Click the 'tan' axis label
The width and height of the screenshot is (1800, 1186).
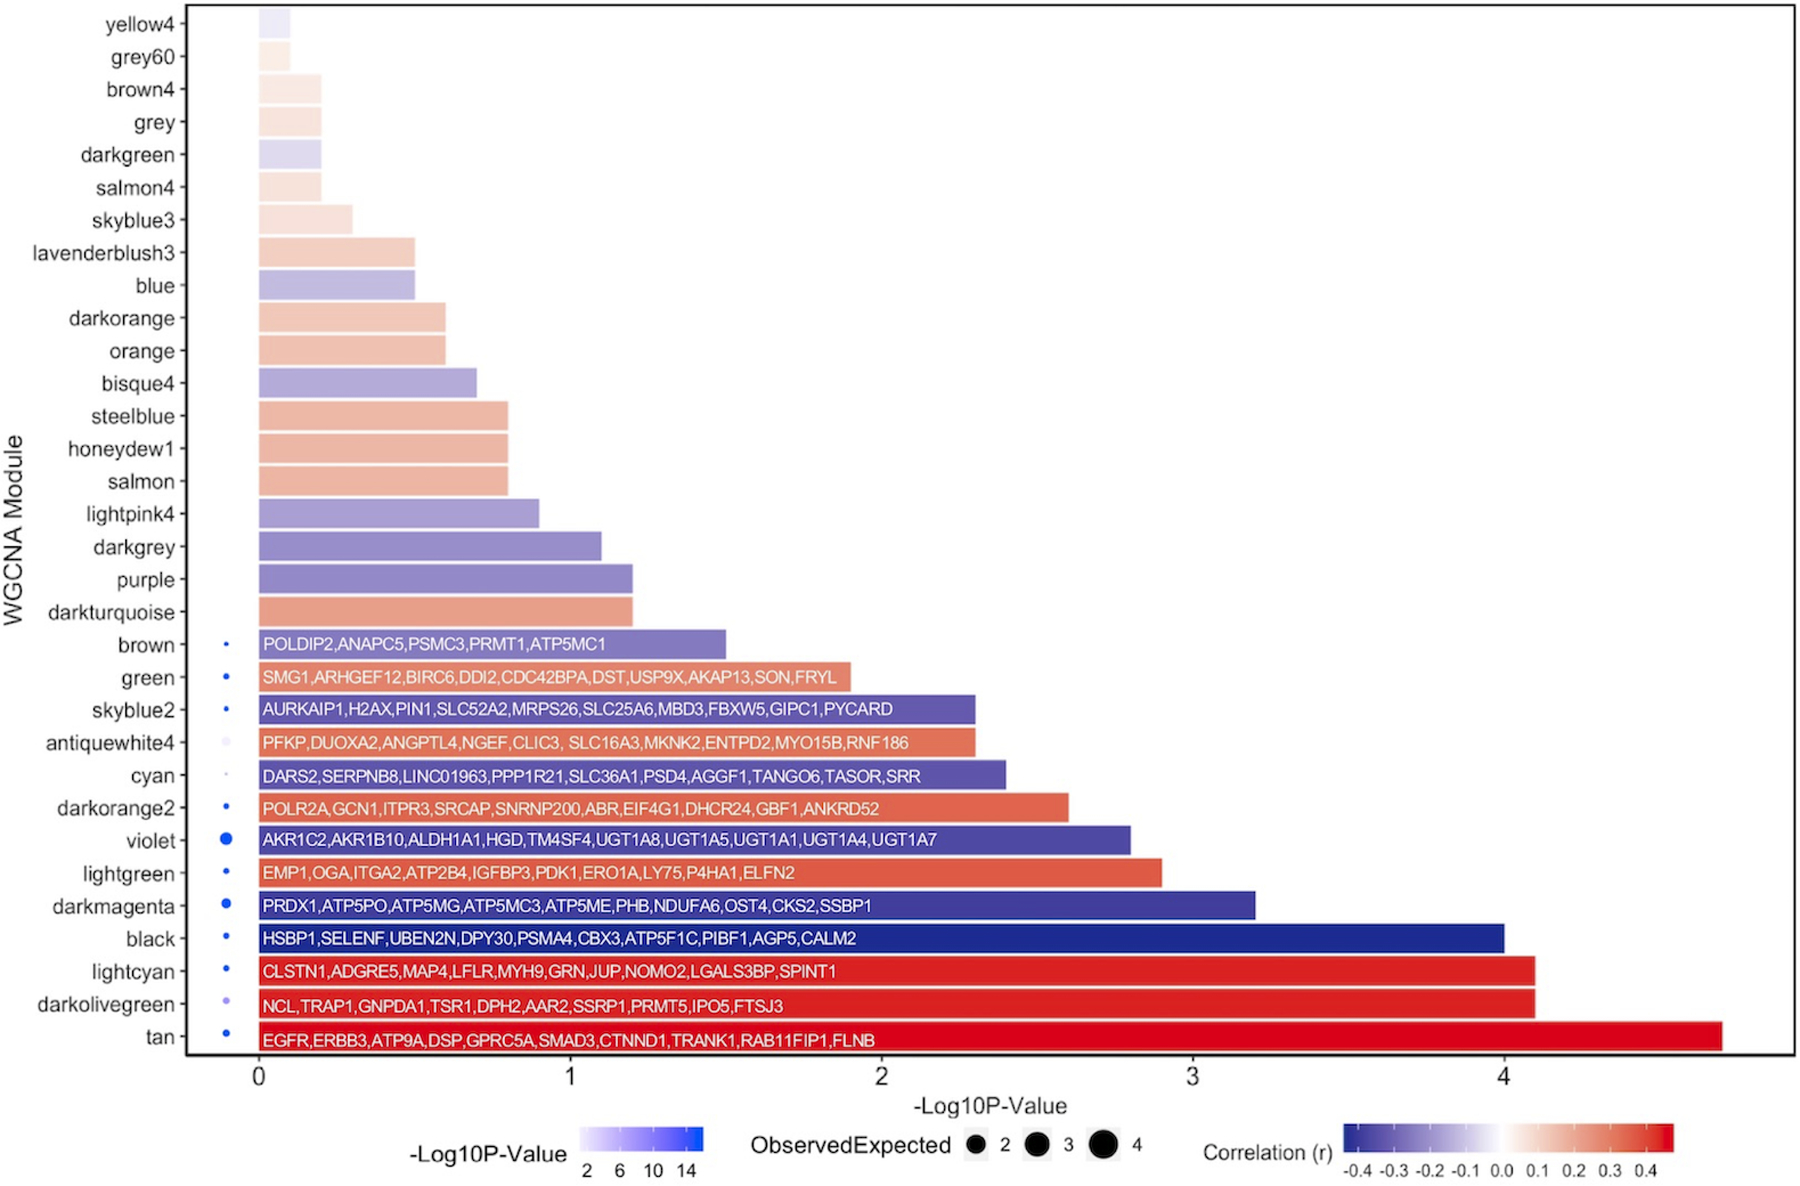click(x=160, y=1037)
